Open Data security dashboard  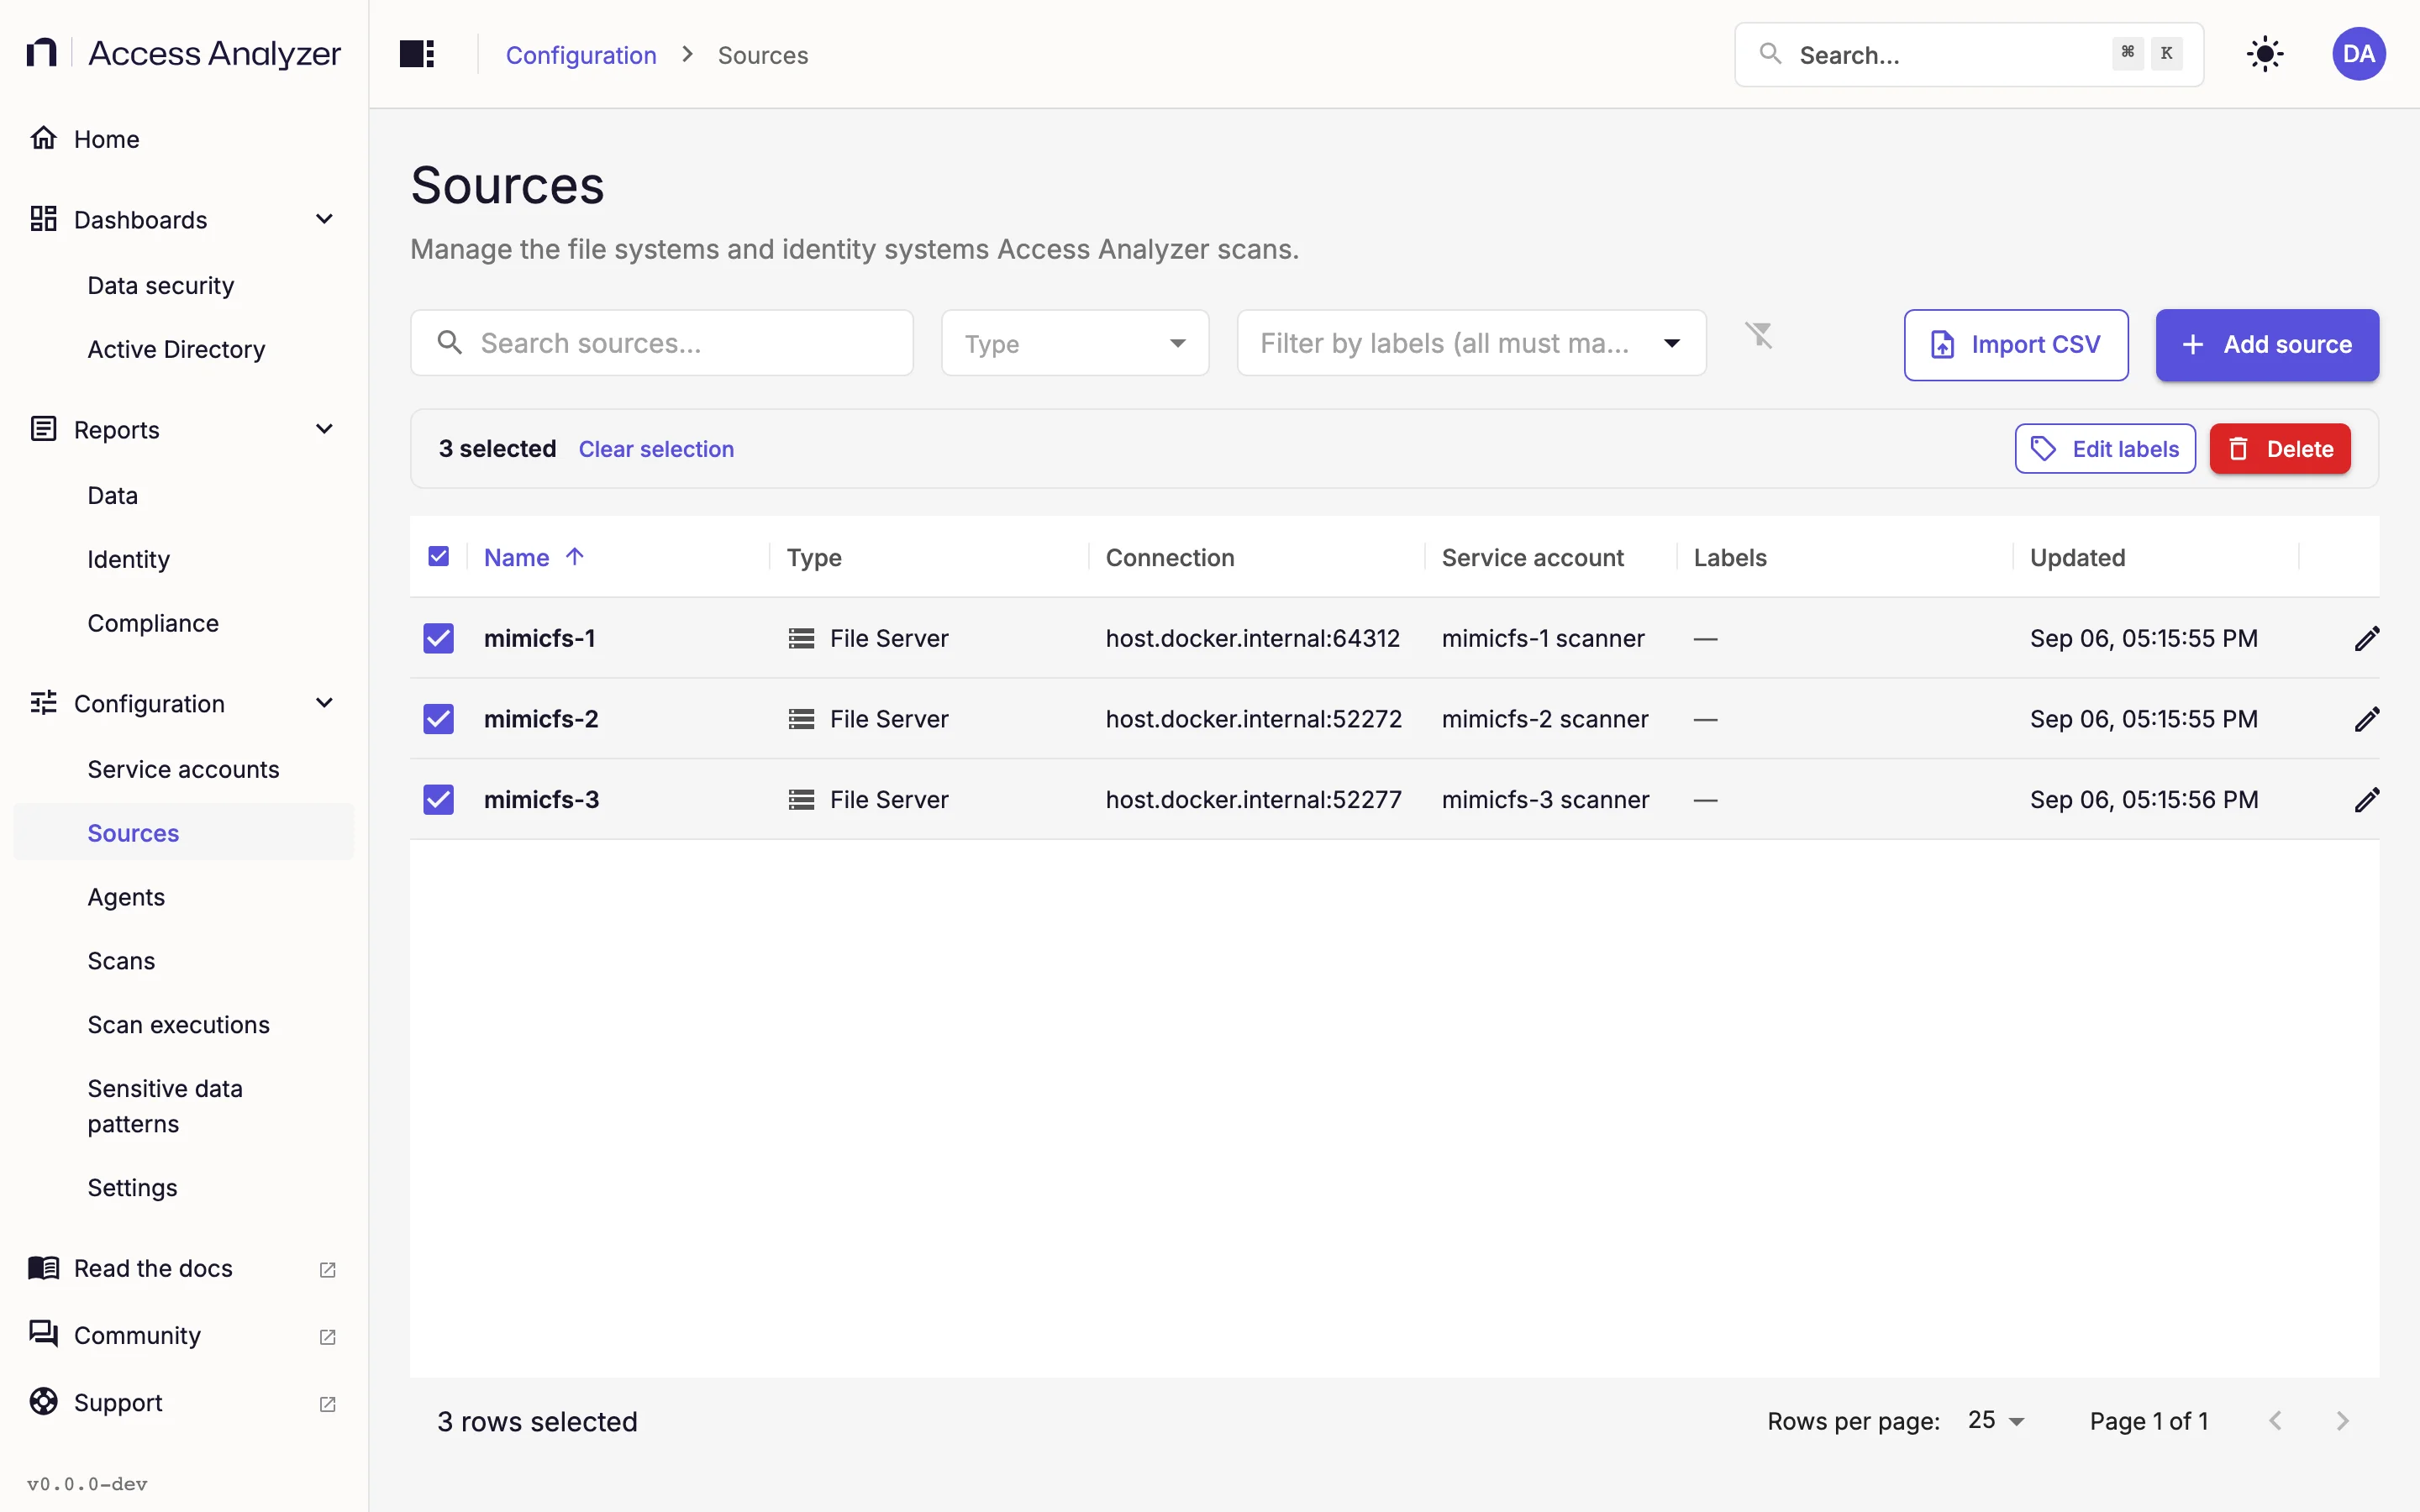point(160,286)
